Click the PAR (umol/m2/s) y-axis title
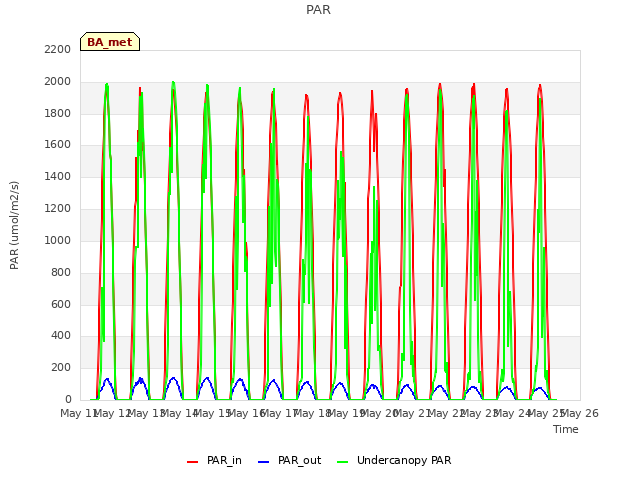This screenshot has width=640, height=480. coord(14,225)
